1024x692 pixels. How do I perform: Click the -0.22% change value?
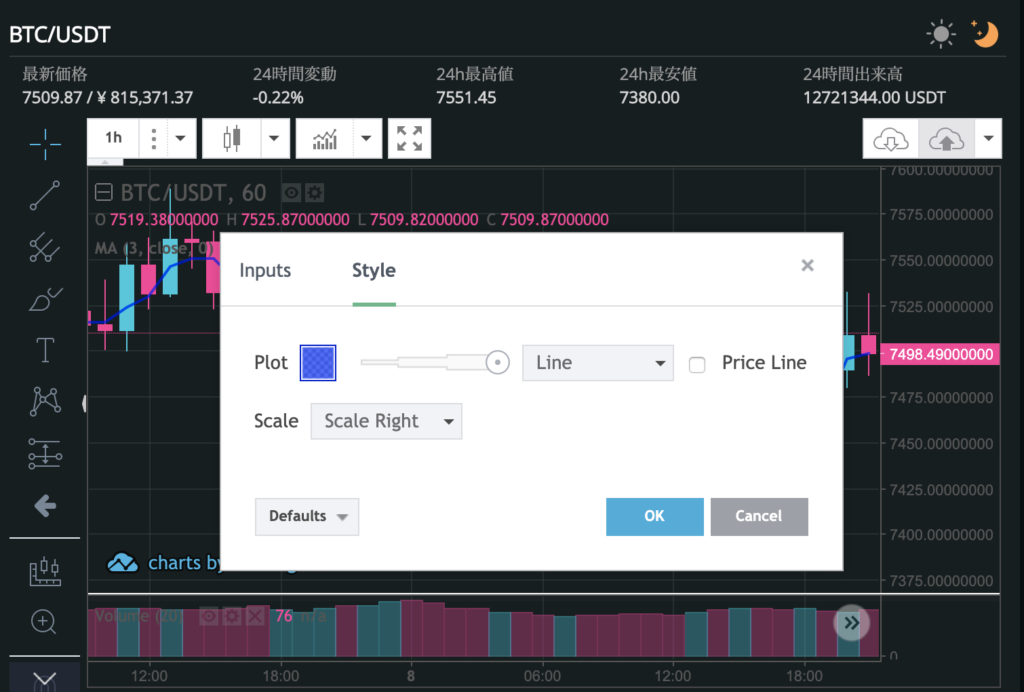(x=278, y=98)
